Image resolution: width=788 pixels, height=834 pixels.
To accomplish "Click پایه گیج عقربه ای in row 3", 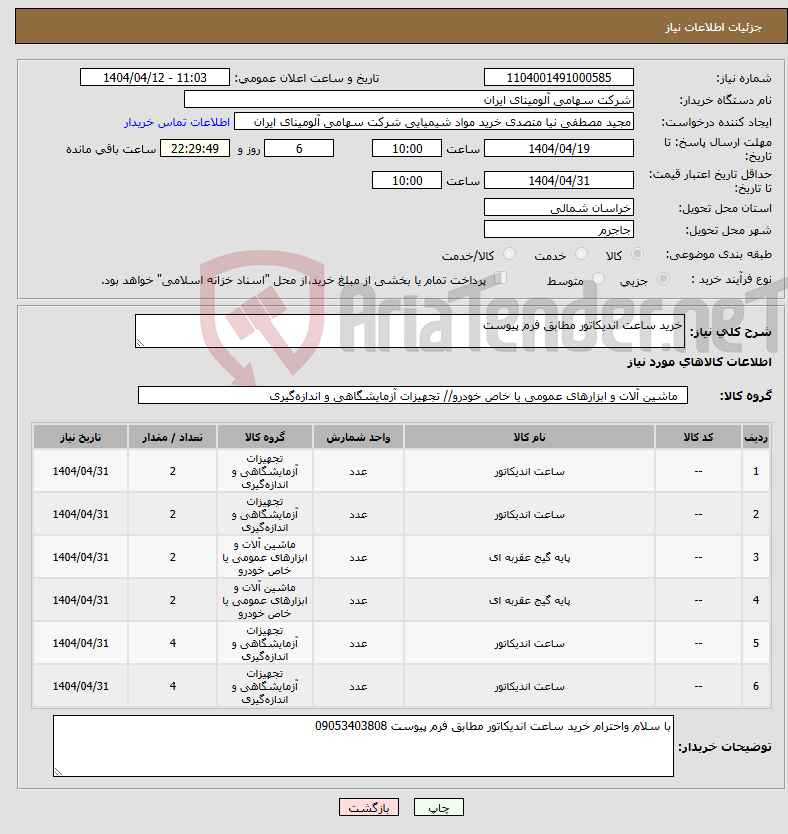I will click(x=530, y=557).
